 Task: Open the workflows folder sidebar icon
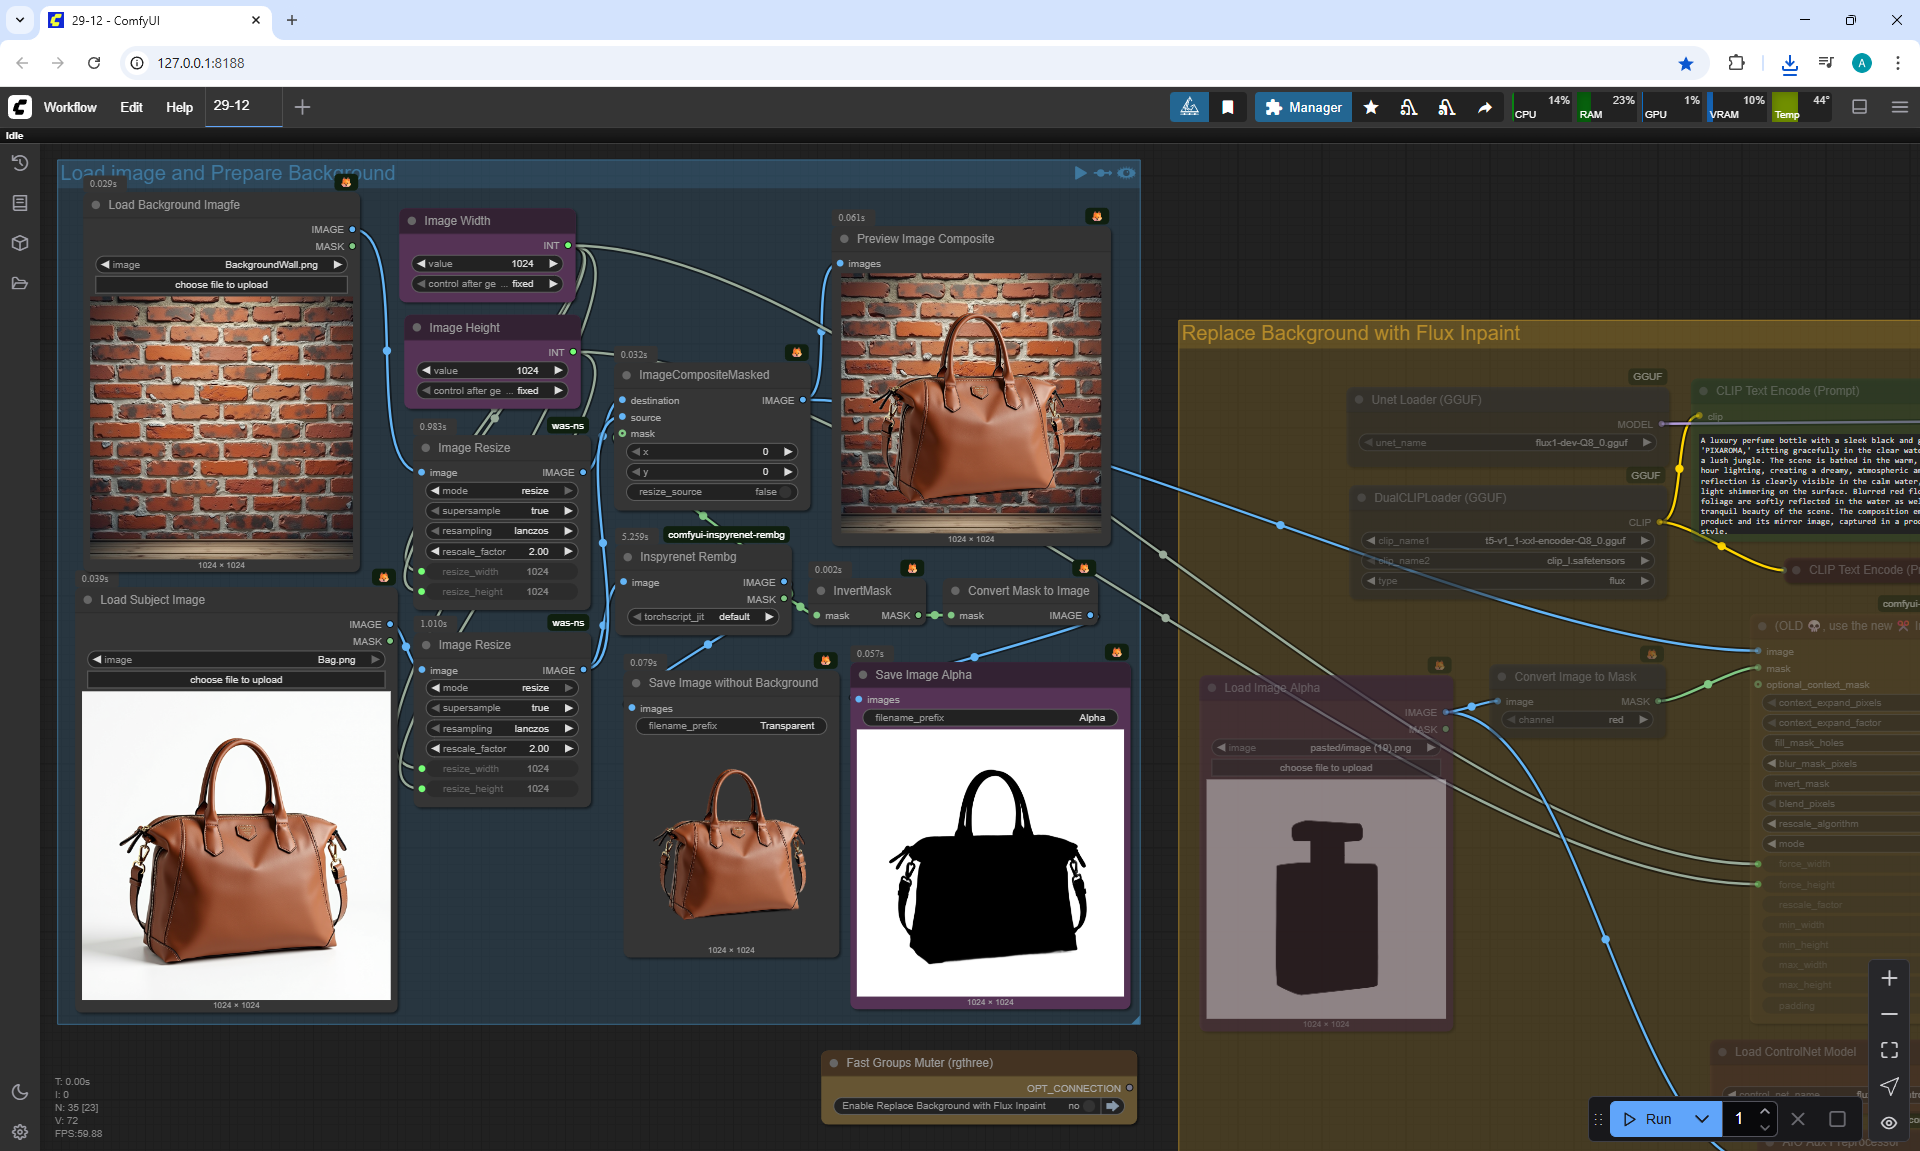tap(19, 284)
